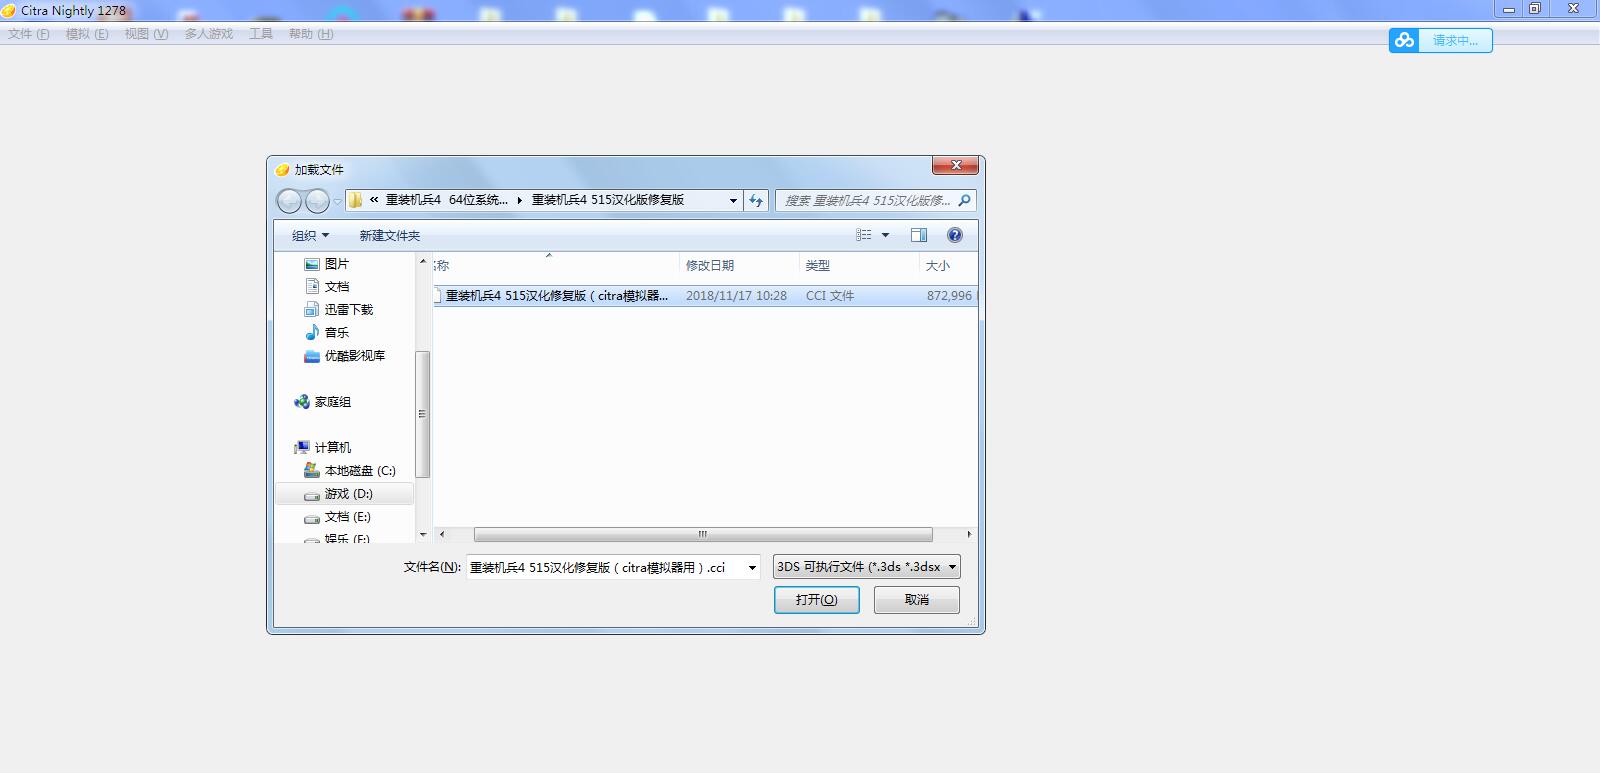Click the search magnifier icon
The image size is (1600, 773).
coord(965,200)
